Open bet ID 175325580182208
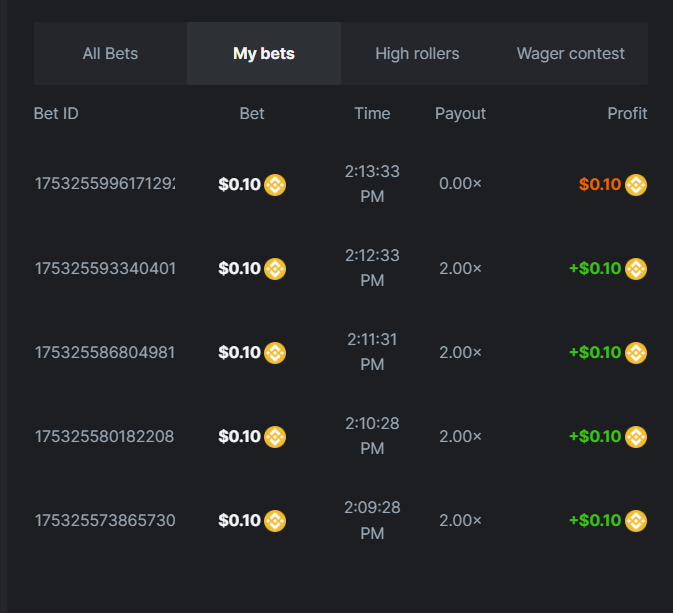 pyautogui.click(x=105, y=437)
